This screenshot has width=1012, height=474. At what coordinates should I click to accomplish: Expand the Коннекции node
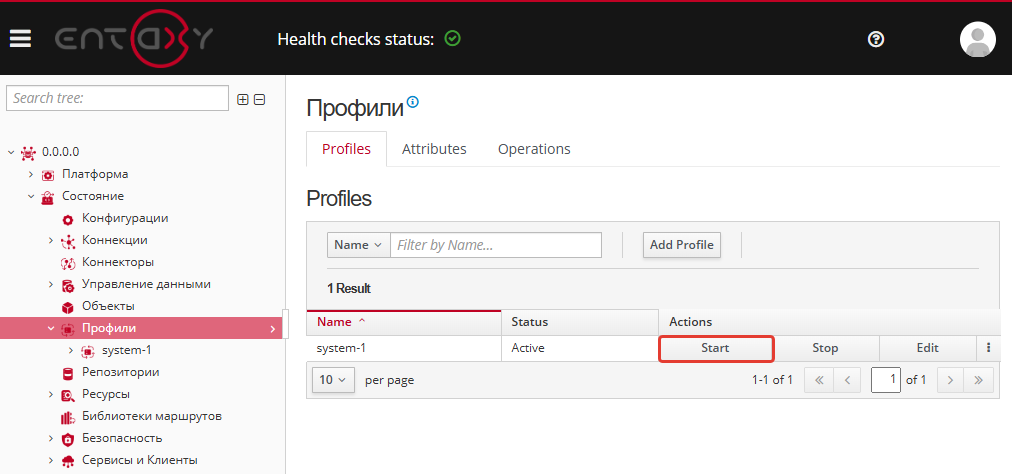[51, 240]
